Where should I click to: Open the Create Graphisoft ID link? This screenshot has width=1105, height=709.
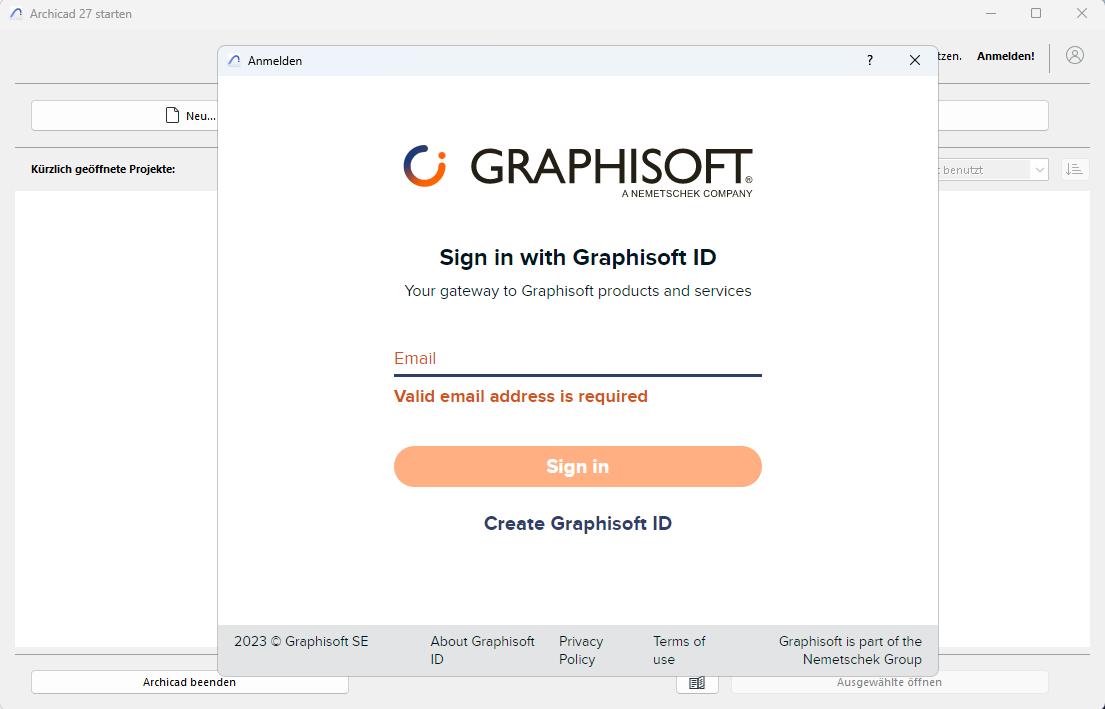click(x=577, y=524)
